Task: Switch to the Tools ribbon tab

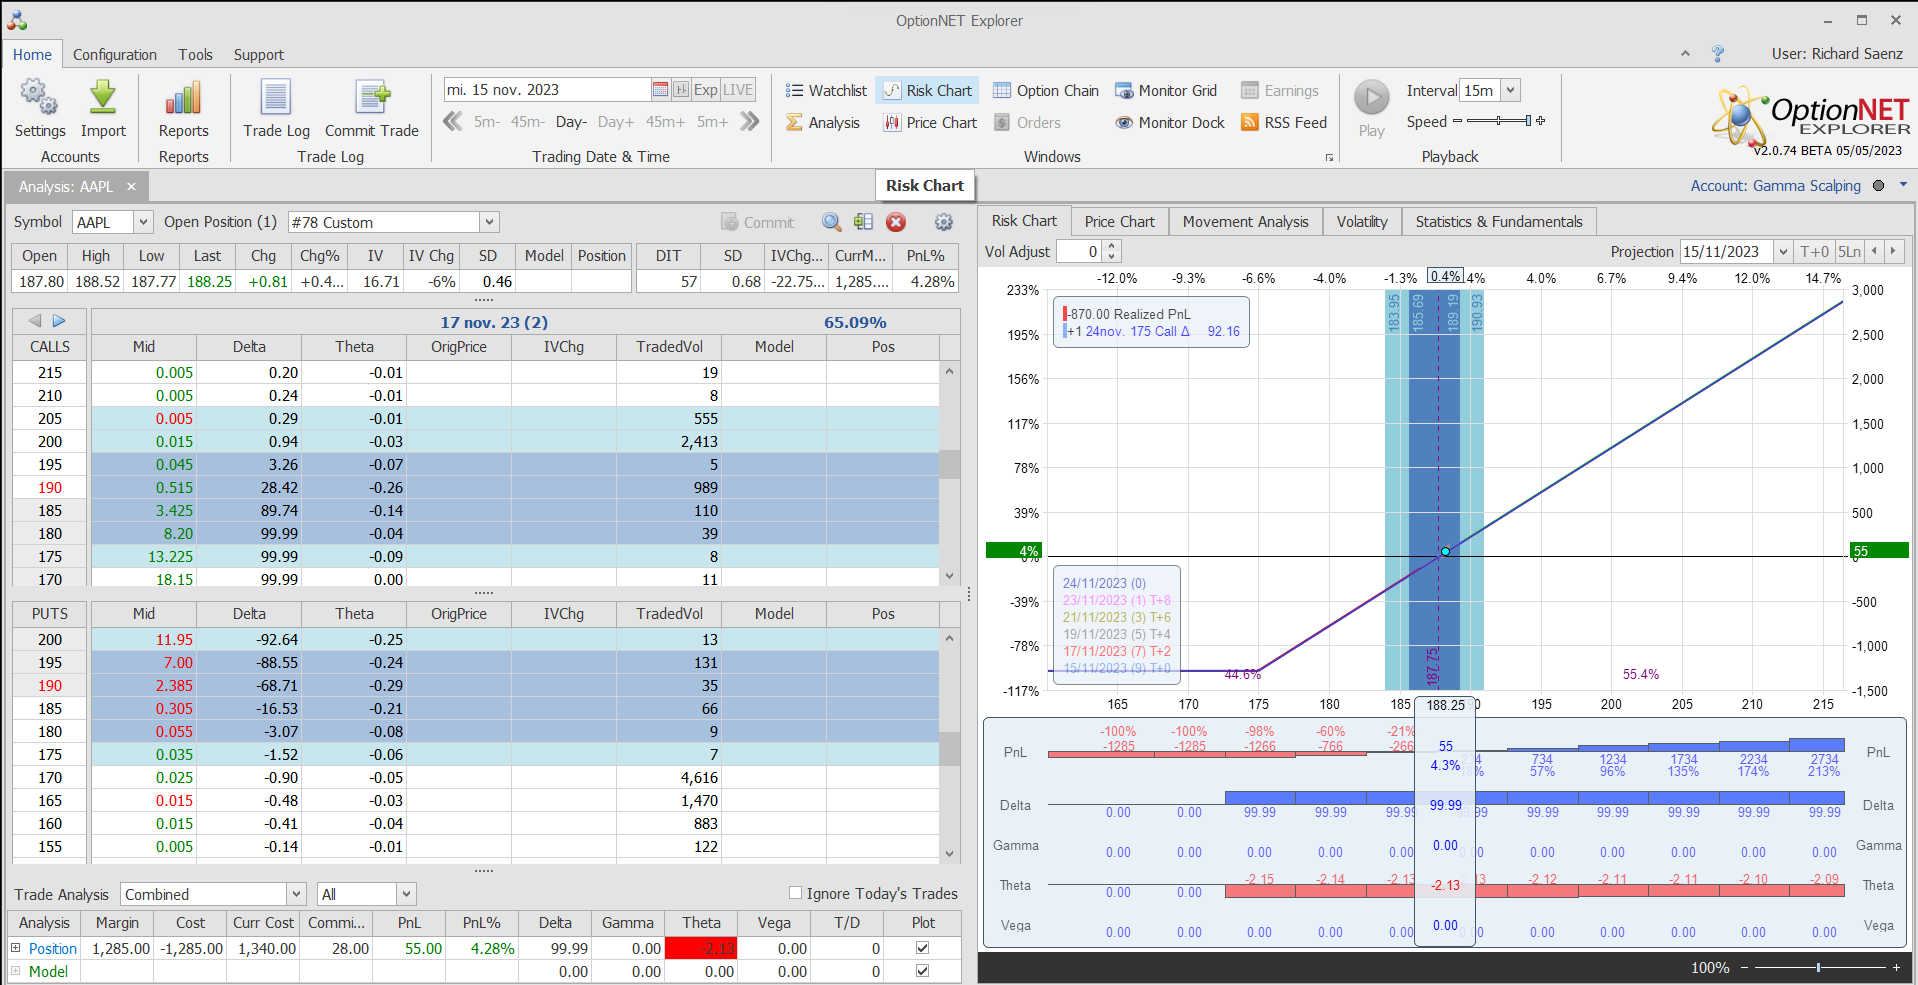Action: (x=196, y=55)
